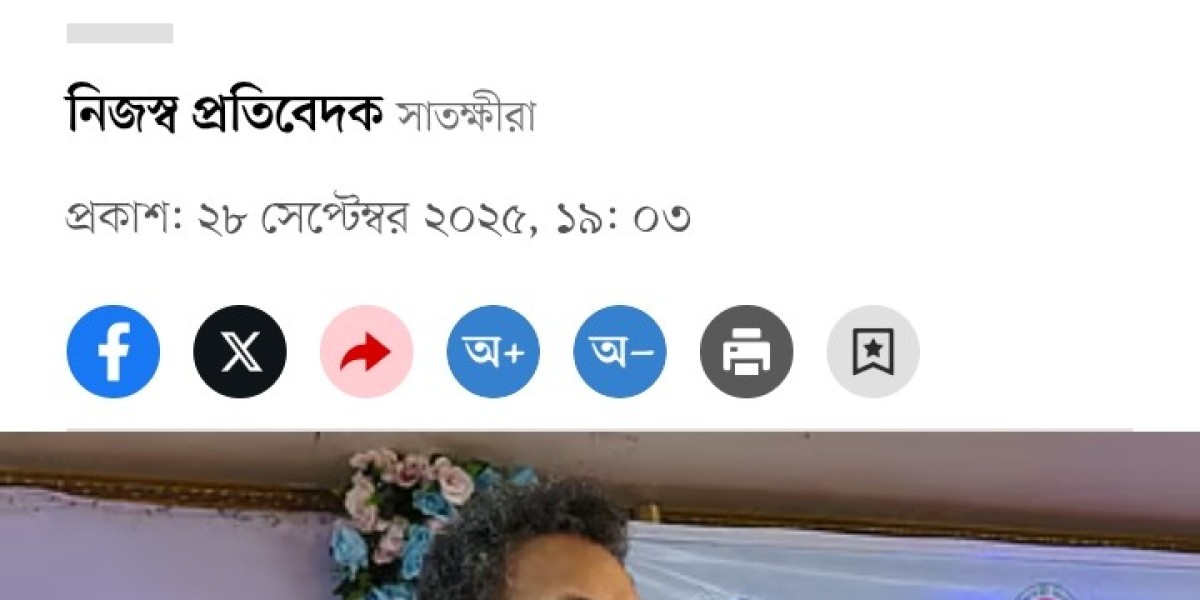Screen dimensions: 1200x600
Task: Increase font size with অ+ button
Action: point(493,352)
